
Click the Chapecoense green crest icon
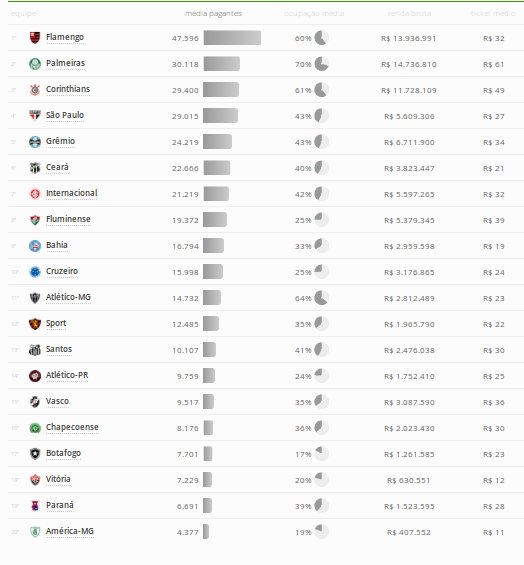(35, 428)
